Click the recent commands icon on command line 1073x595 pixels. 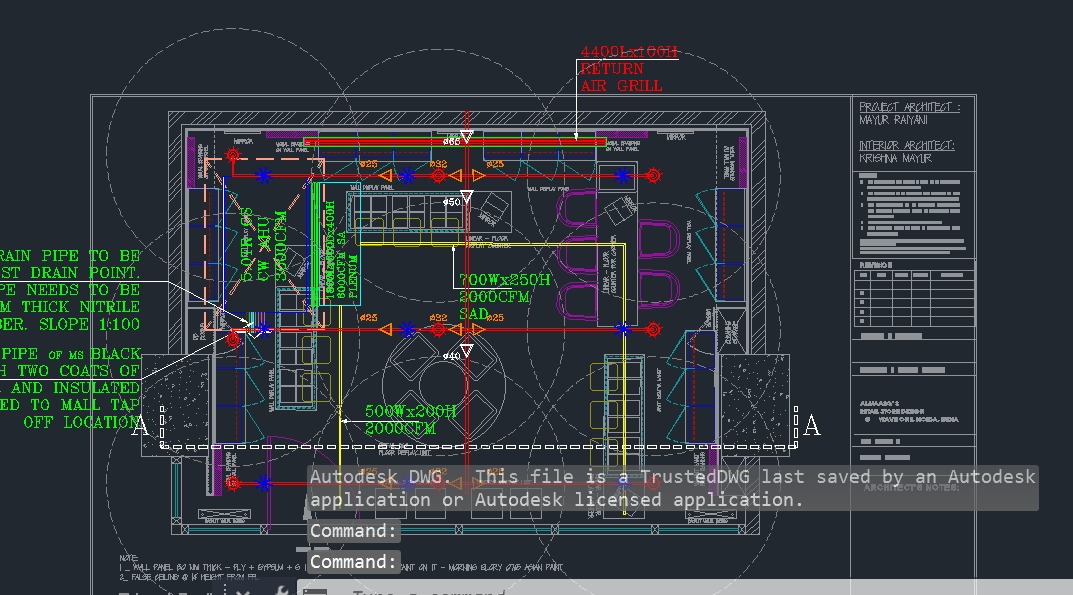(x=315, y=591)
